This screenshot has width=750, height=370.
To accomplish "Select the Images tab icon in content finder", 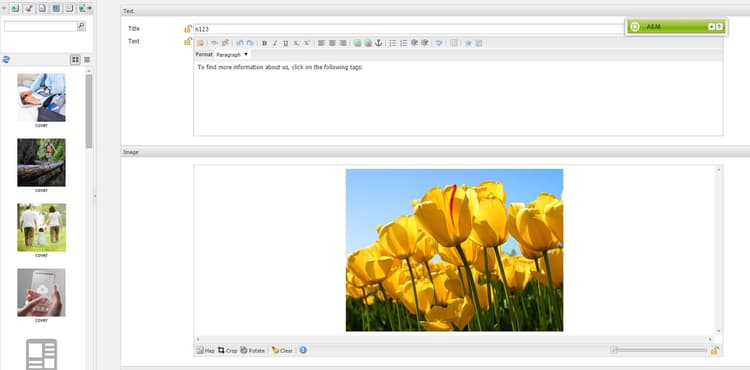I will coord(15,8).
